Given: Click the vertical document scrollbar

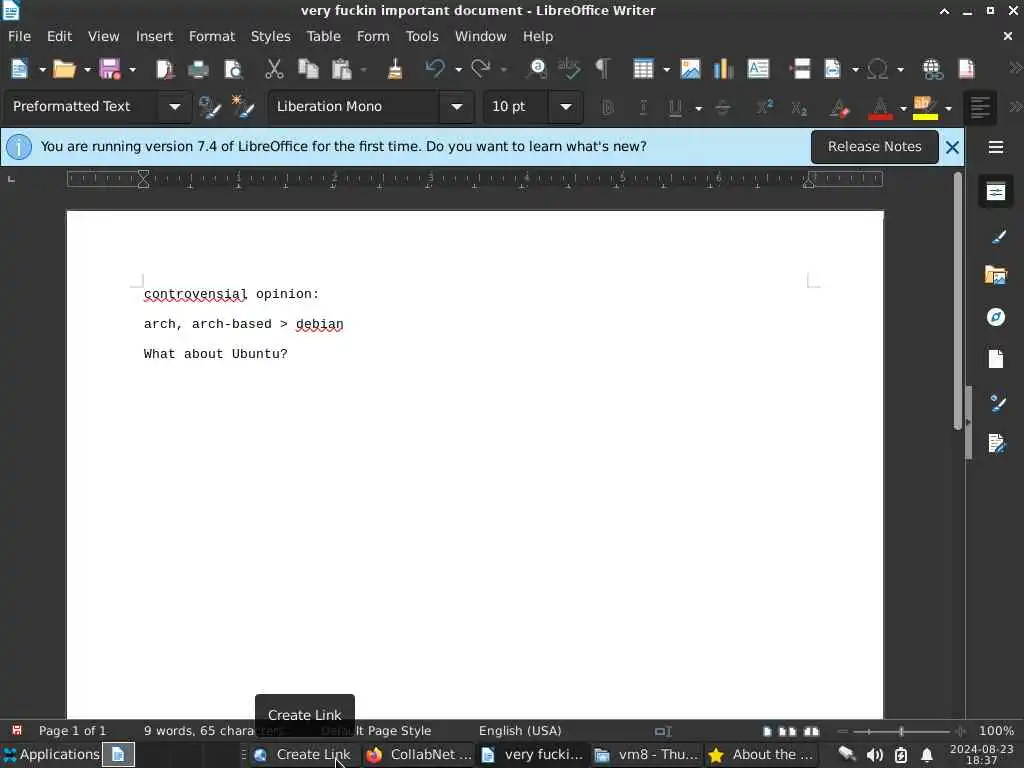Looking at the screenshot, I should [958, 300].
